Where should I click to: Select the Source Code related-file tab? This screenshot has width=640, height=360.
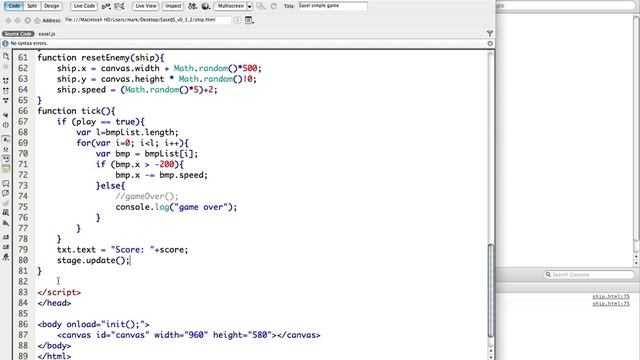tap(18, 34)
